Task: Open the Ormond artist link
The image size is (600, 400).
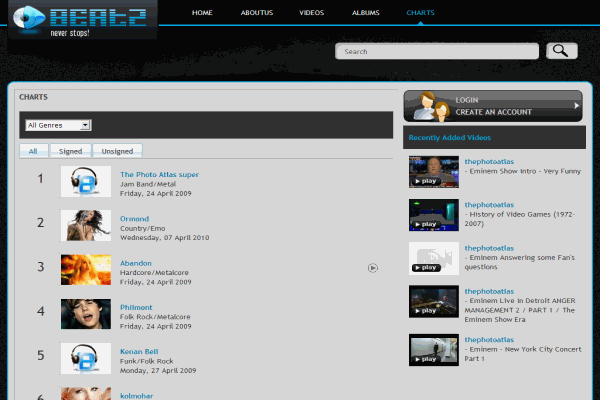Action: click(x=134, y=219)
